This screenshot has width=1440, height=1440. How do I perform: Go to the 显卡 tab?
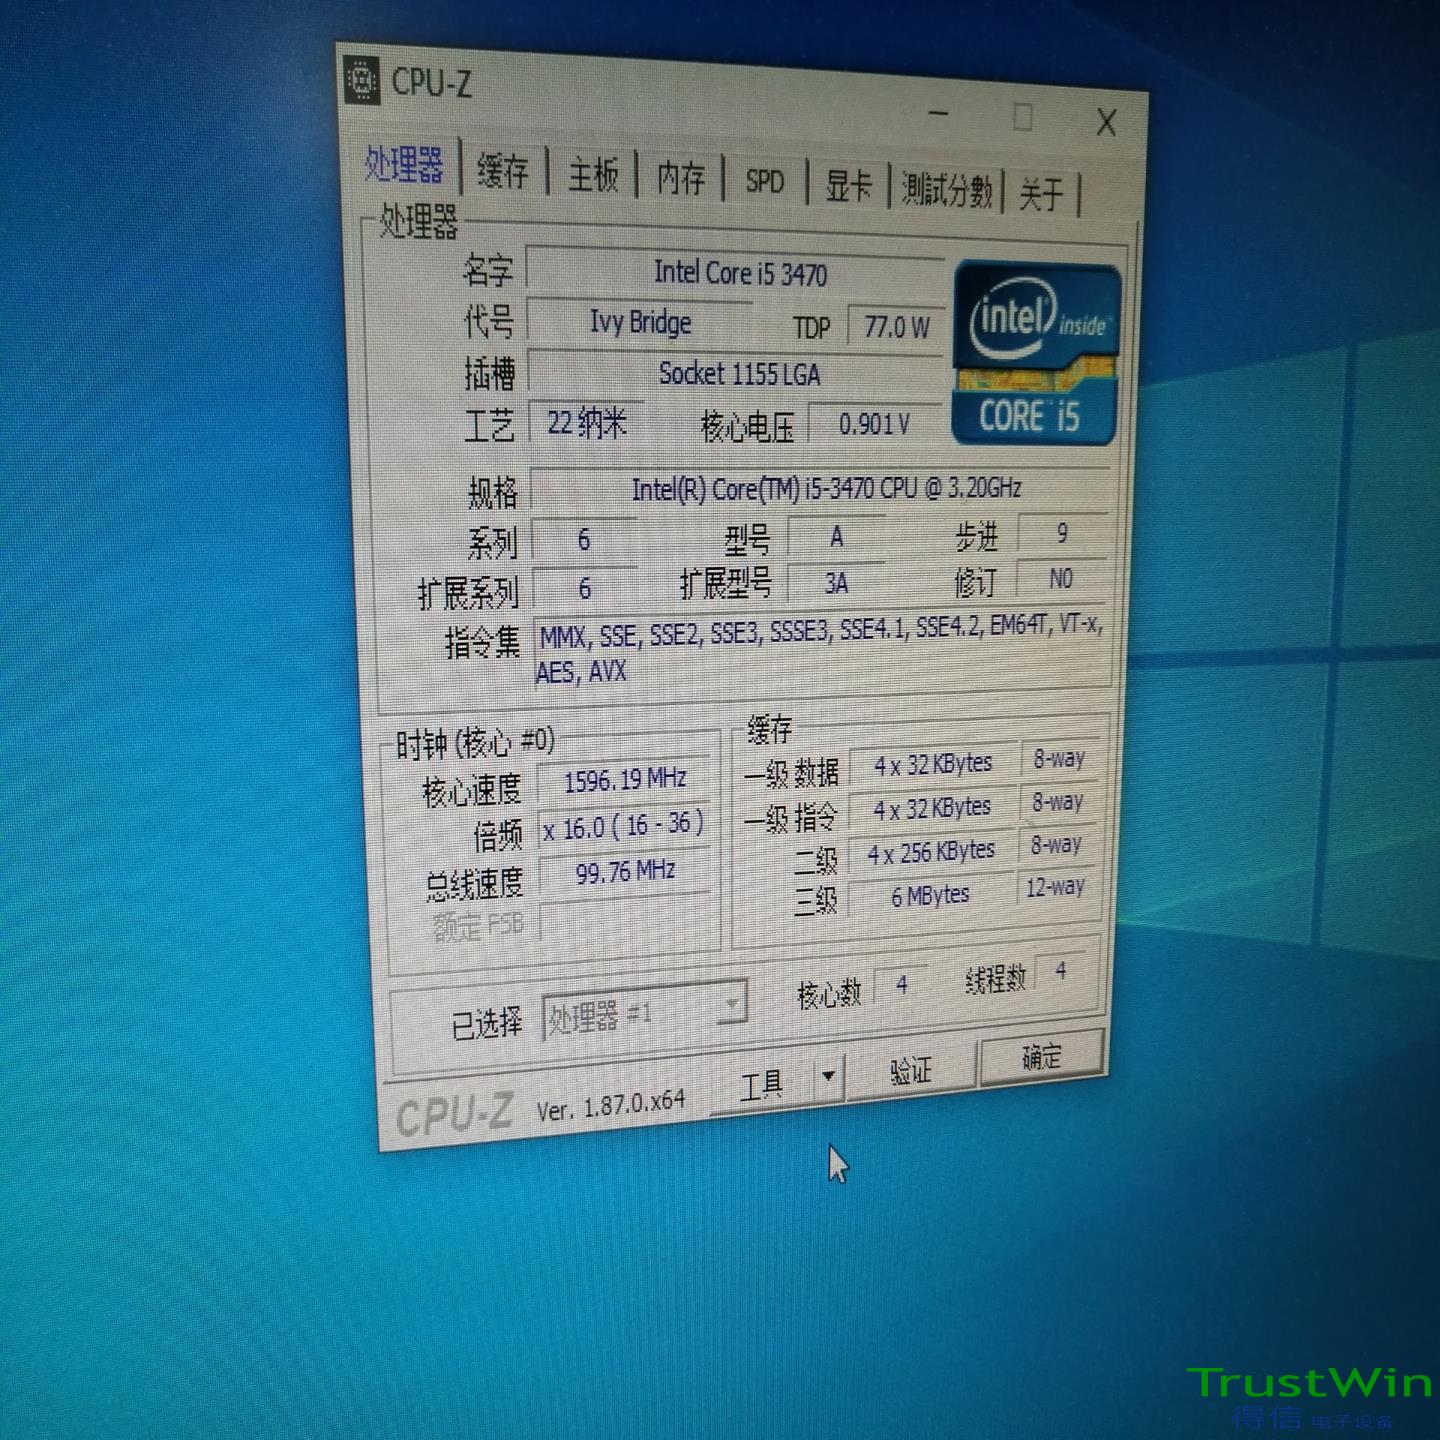point(848,186)
